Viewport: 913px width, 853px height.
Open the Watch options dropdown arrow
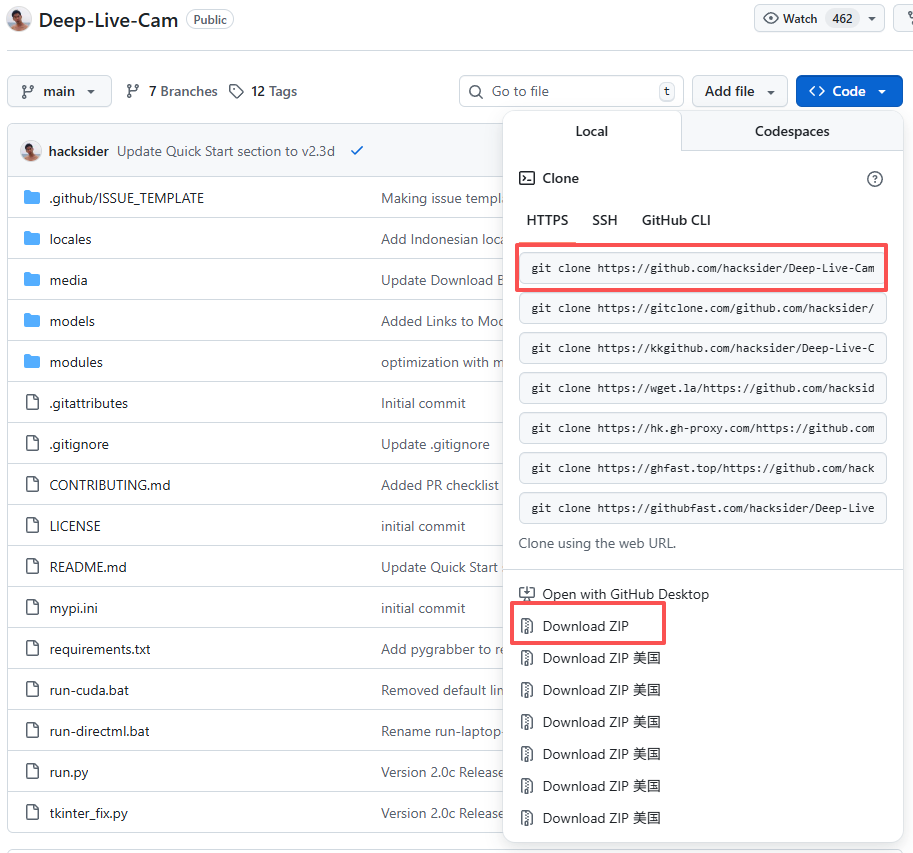[x=872, y=19]
